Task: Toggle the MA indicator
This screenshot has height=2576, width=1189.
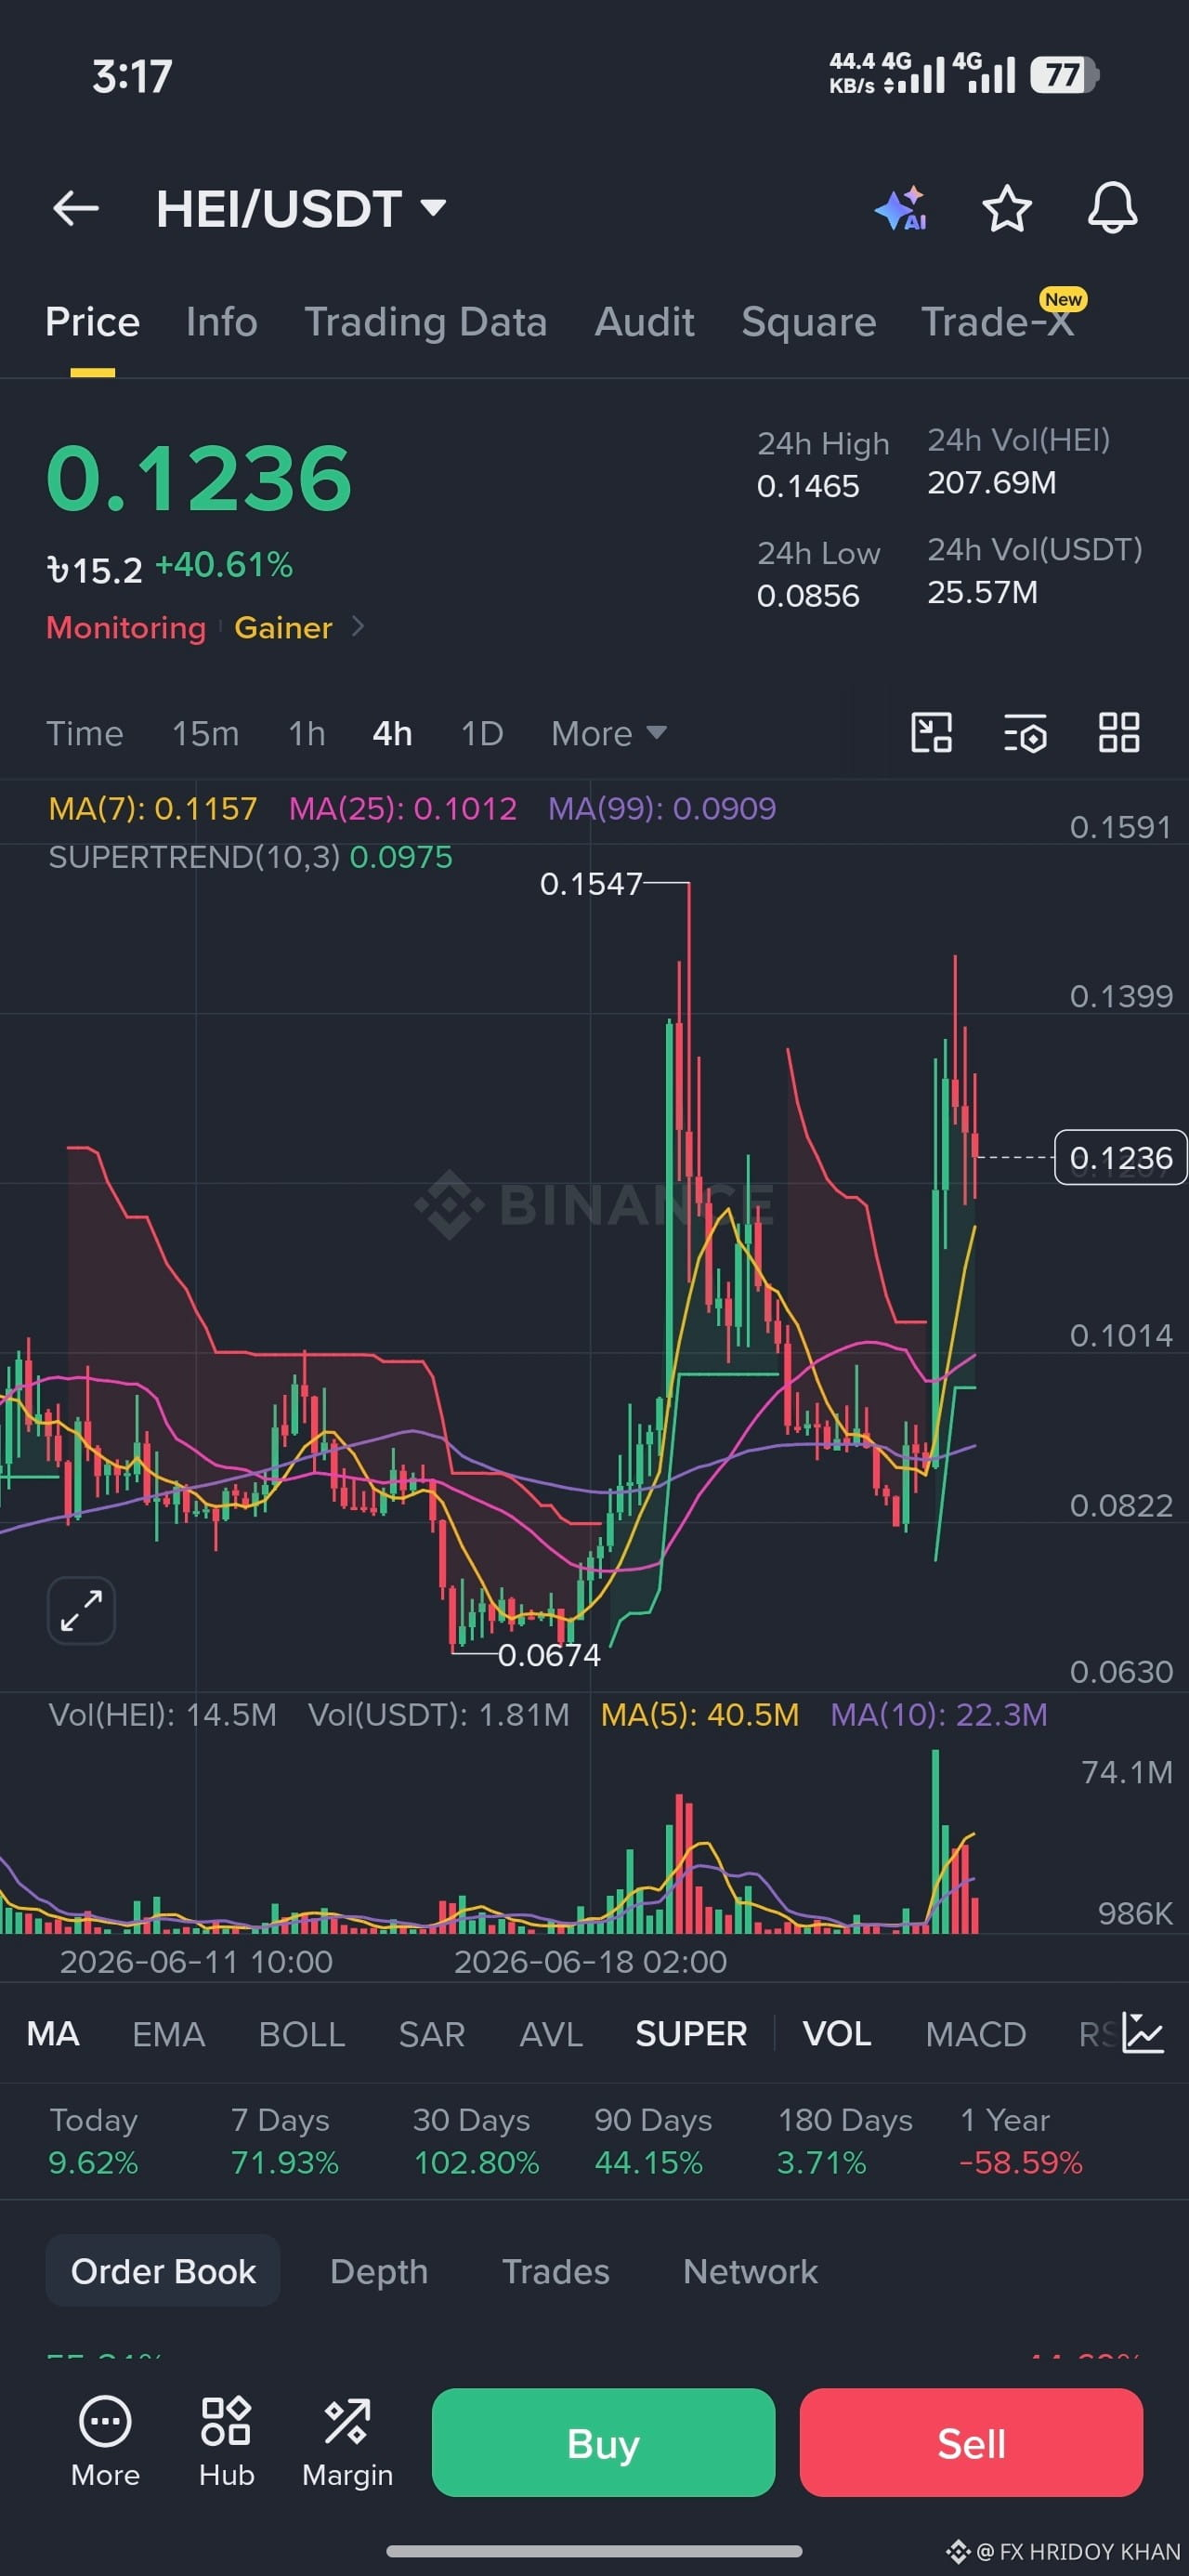Action: tap(53, 2034)
